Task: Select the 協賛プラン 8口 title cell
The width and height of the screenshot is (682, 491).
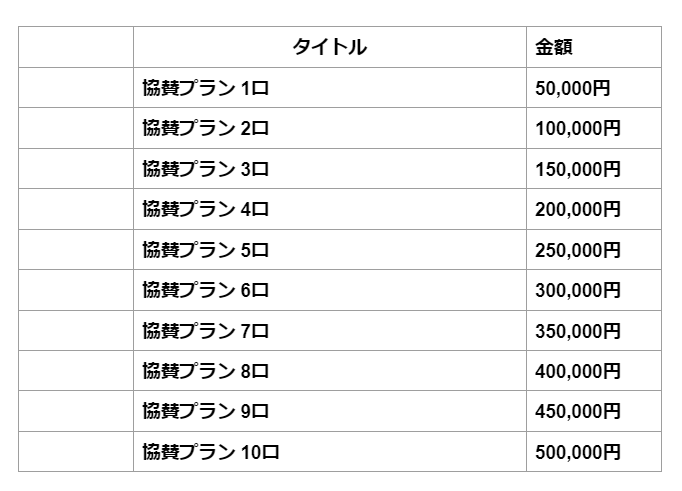Action: tap(206, 371)
